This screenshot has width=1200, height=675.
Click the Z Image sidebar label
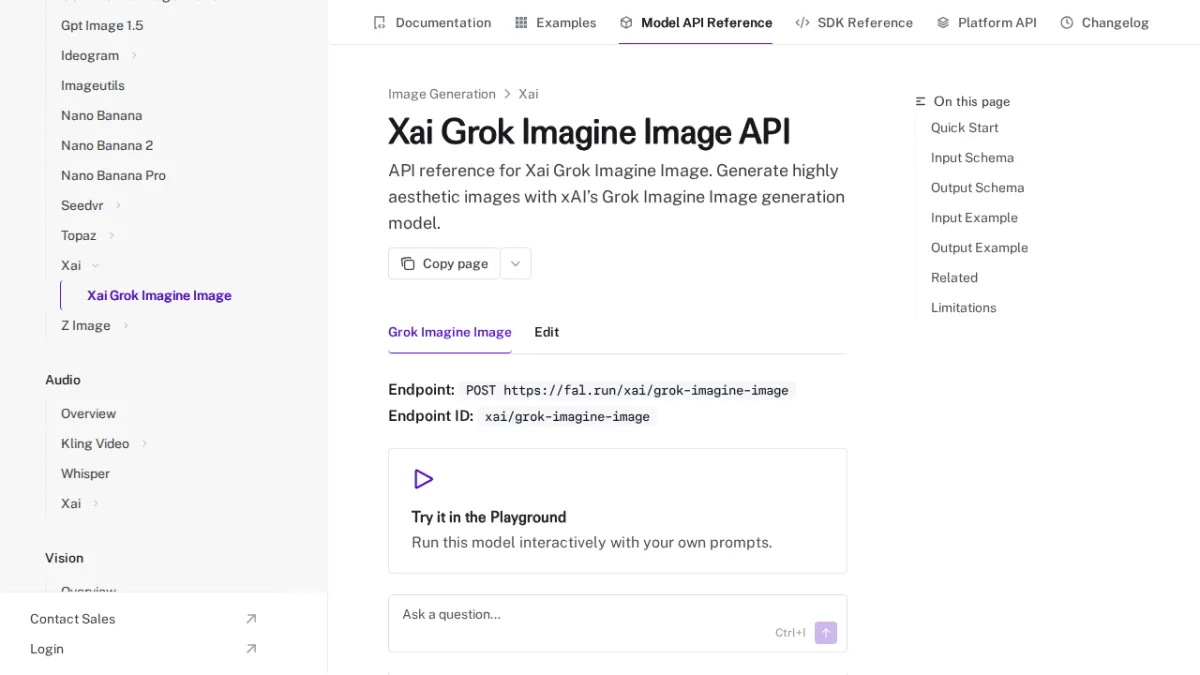pyautogui.click(x=86, y=325)
